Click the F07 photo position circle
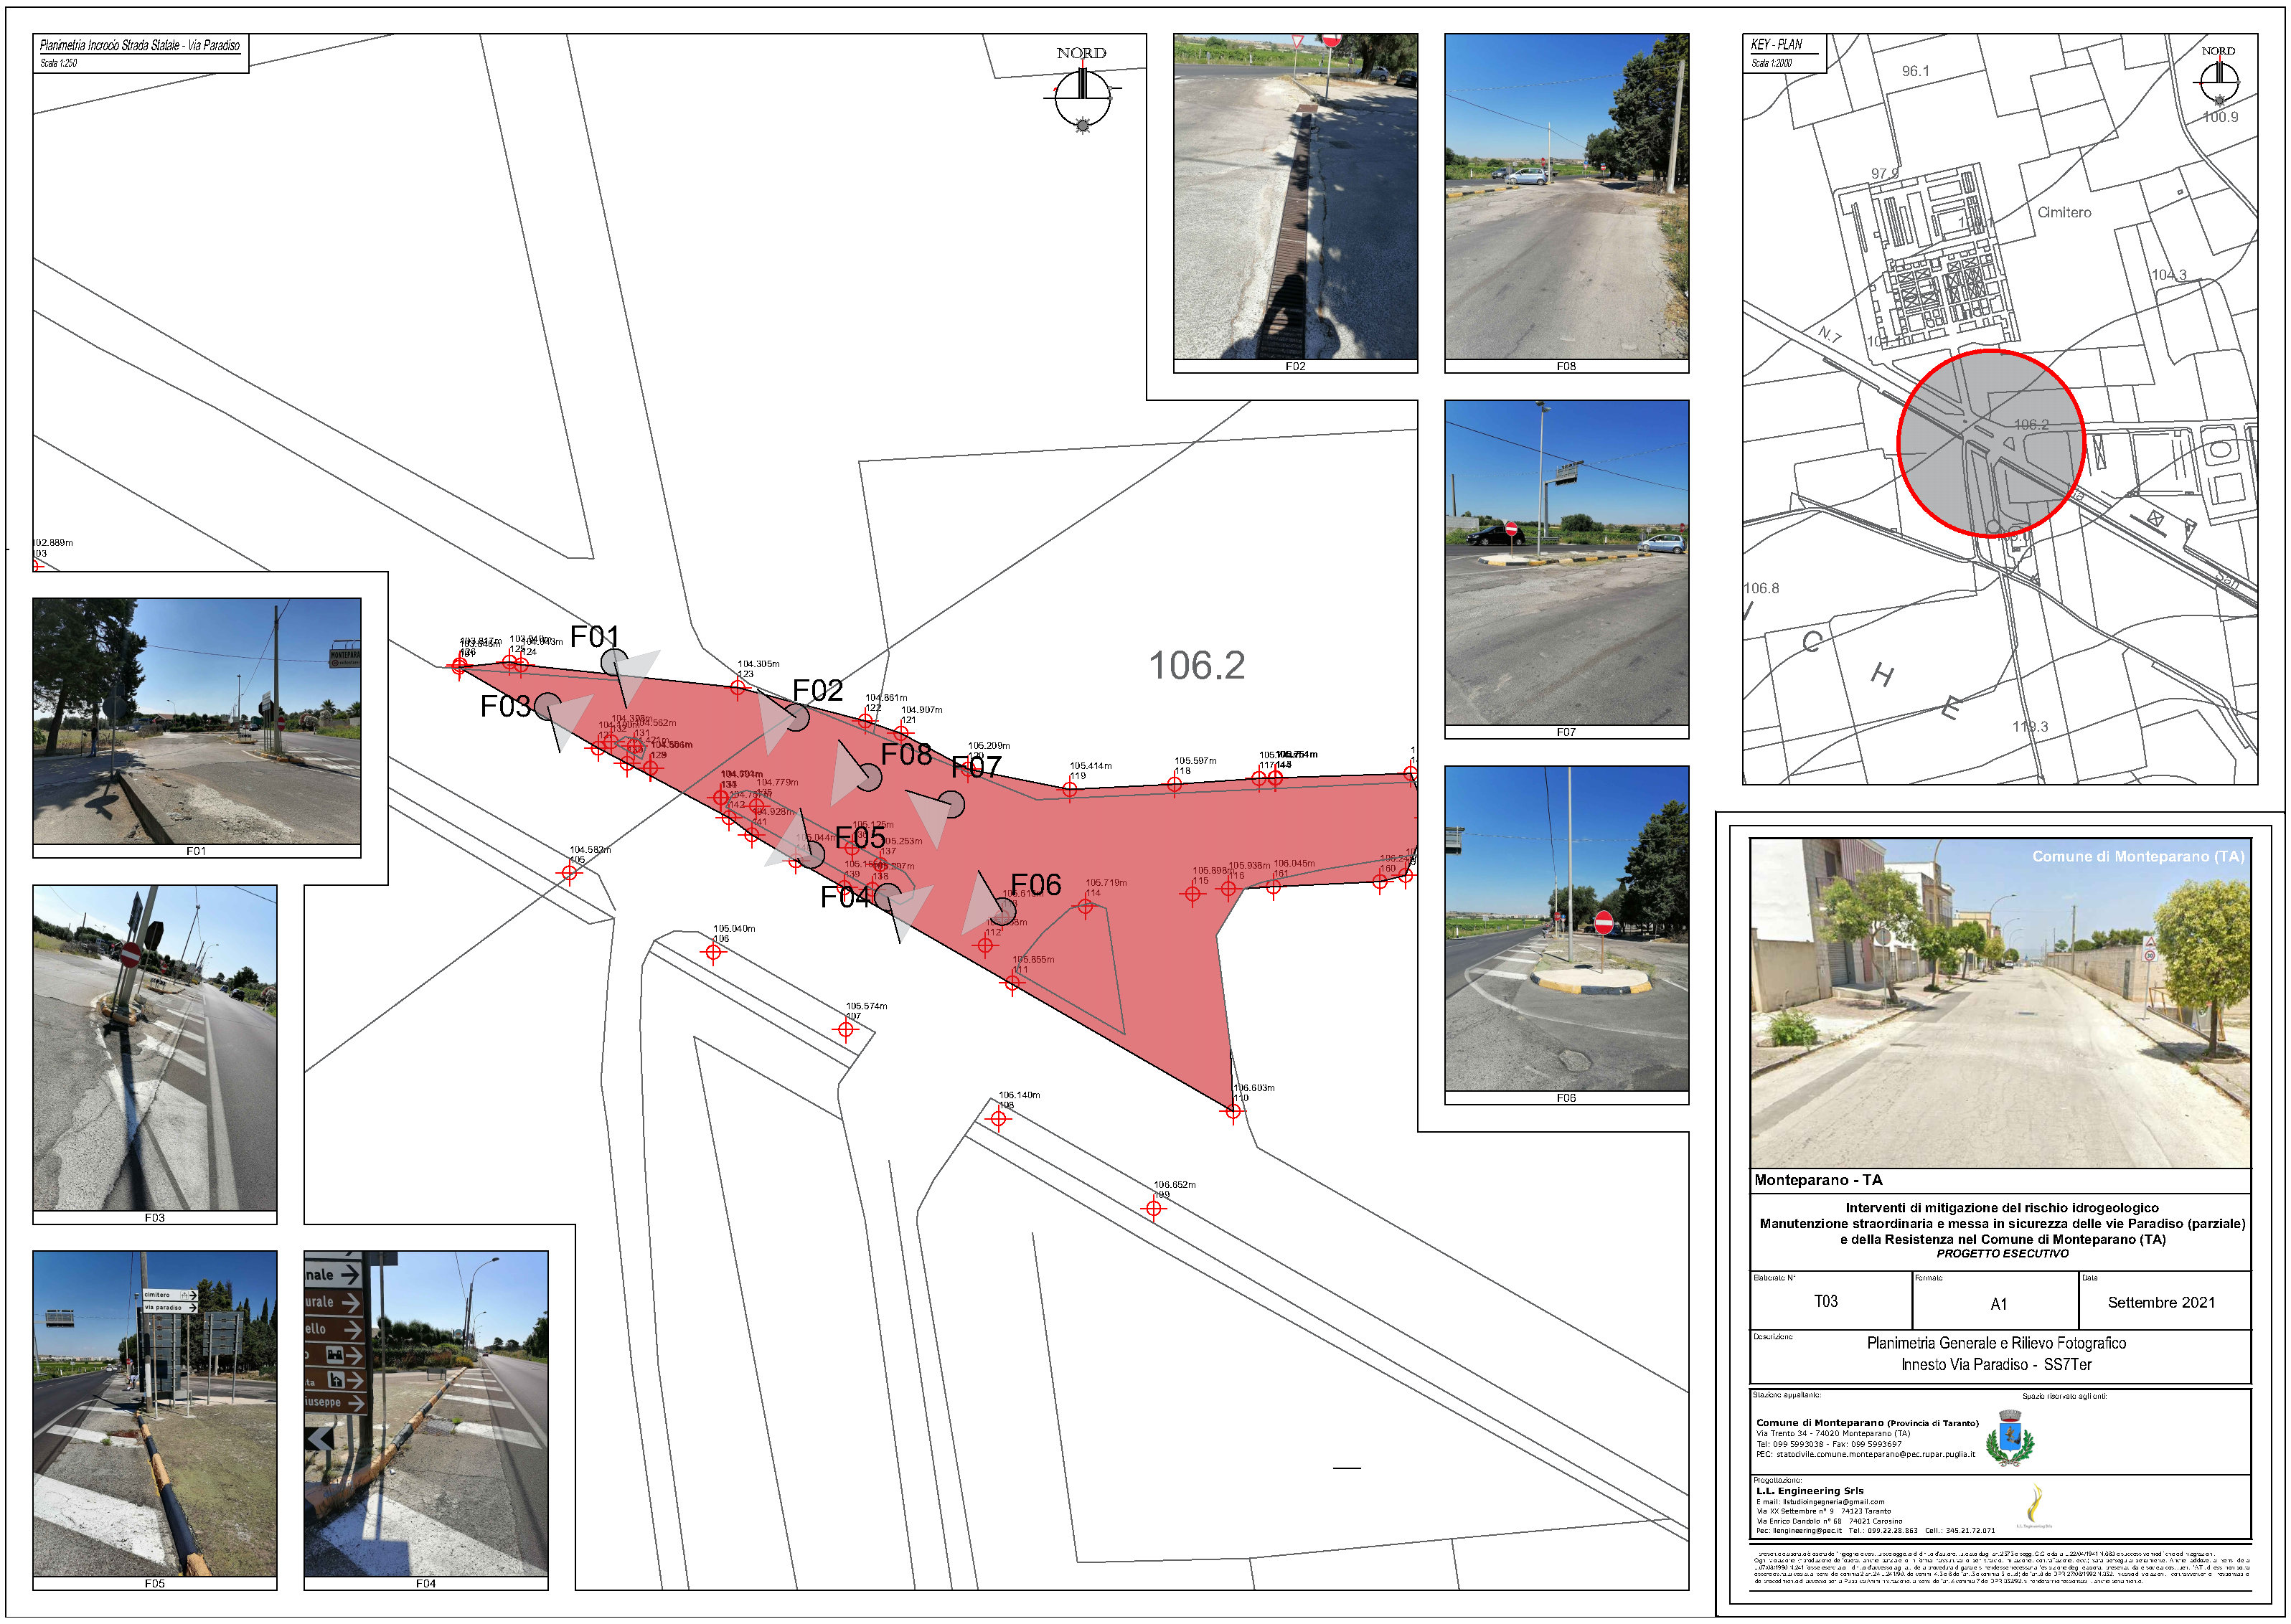The width and height of the screenshot is (2291, 1624). (951, 803)
